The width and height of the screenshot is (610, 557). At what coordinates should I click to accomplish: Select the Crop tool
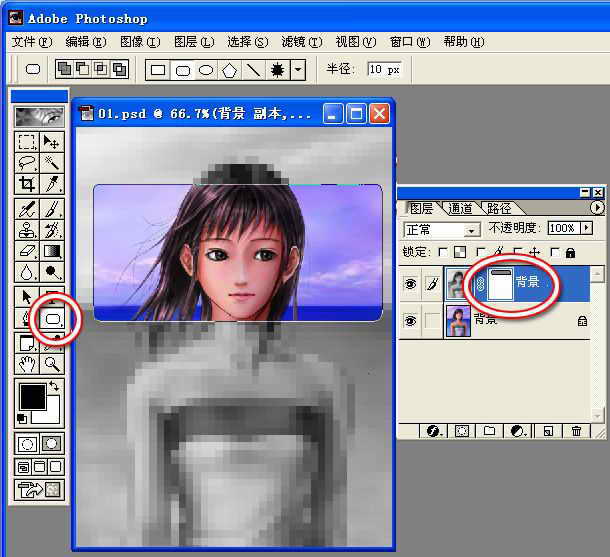pyautogui.click(x=27, y=184)
